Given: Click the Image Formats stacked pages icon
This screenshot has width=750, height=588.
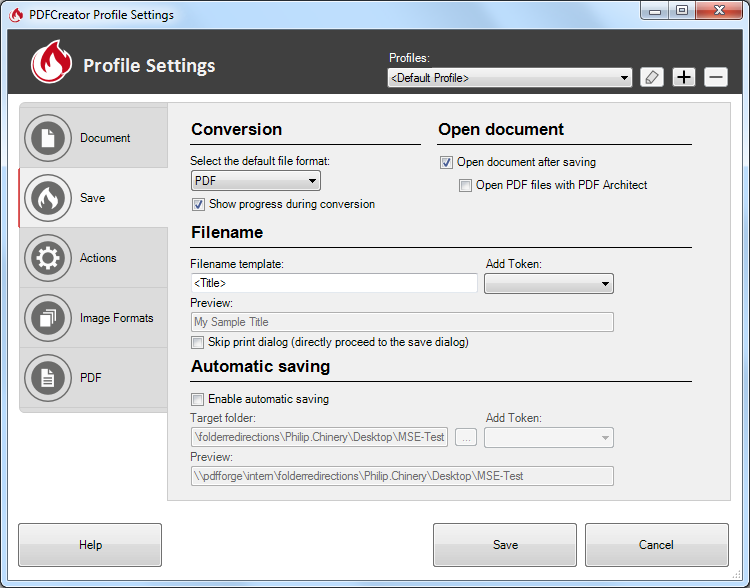Looking at the screenshot, I should click(x=47, y=318).
